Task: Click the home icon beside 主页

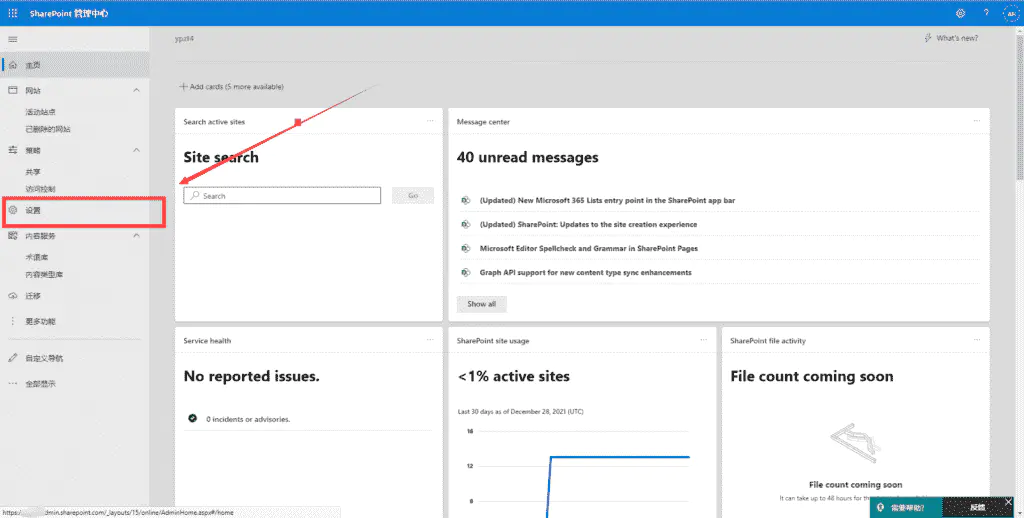Action: tap(12, 65)
